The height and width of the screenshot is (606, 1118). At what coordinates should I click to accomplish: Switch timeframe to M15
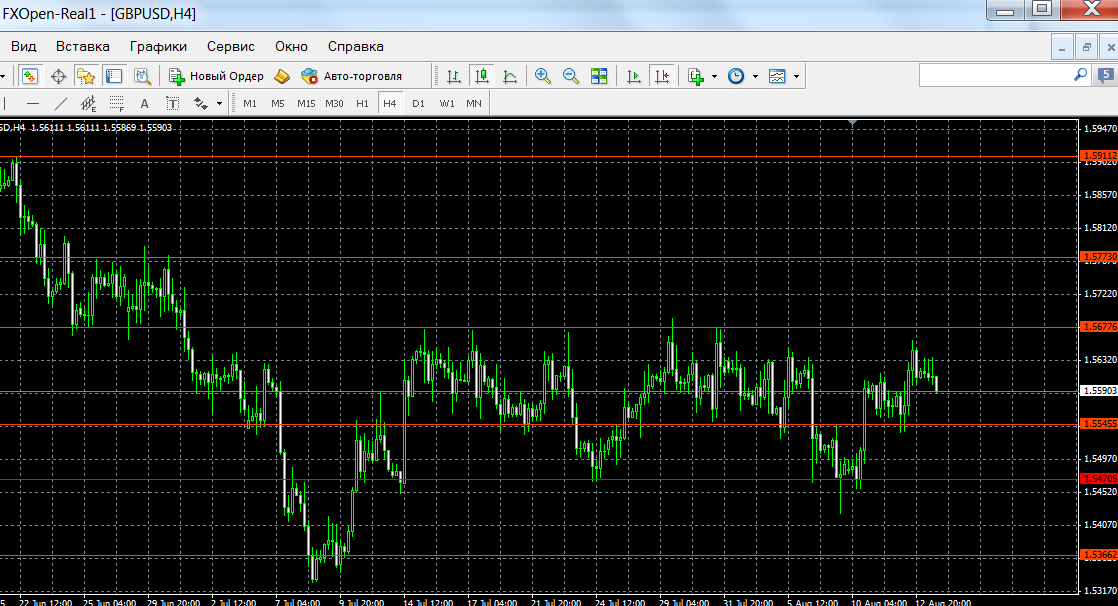coord(306,103)
